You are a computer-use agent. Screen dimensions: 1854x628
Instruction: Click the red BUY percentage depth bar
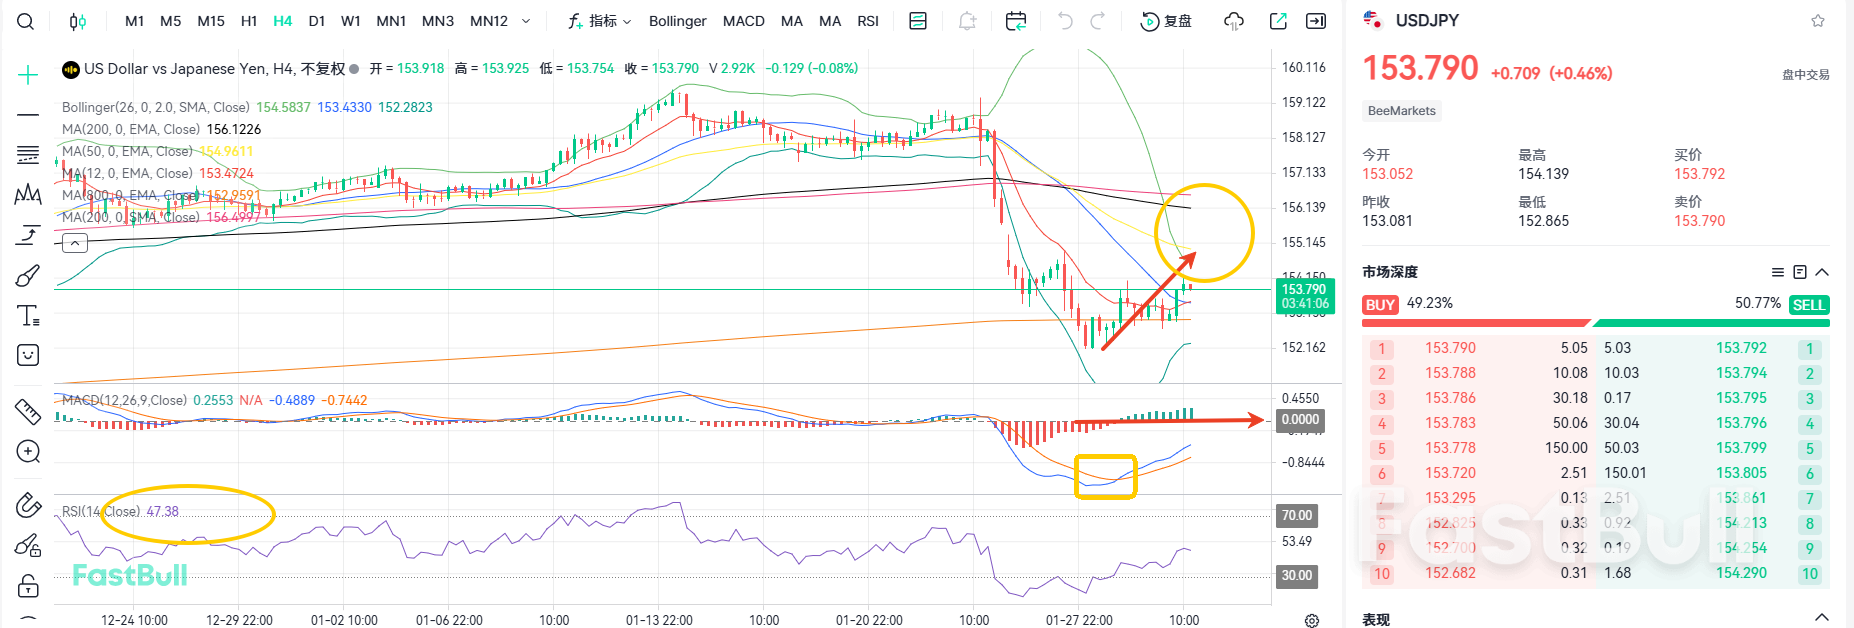click(1475, 323)
